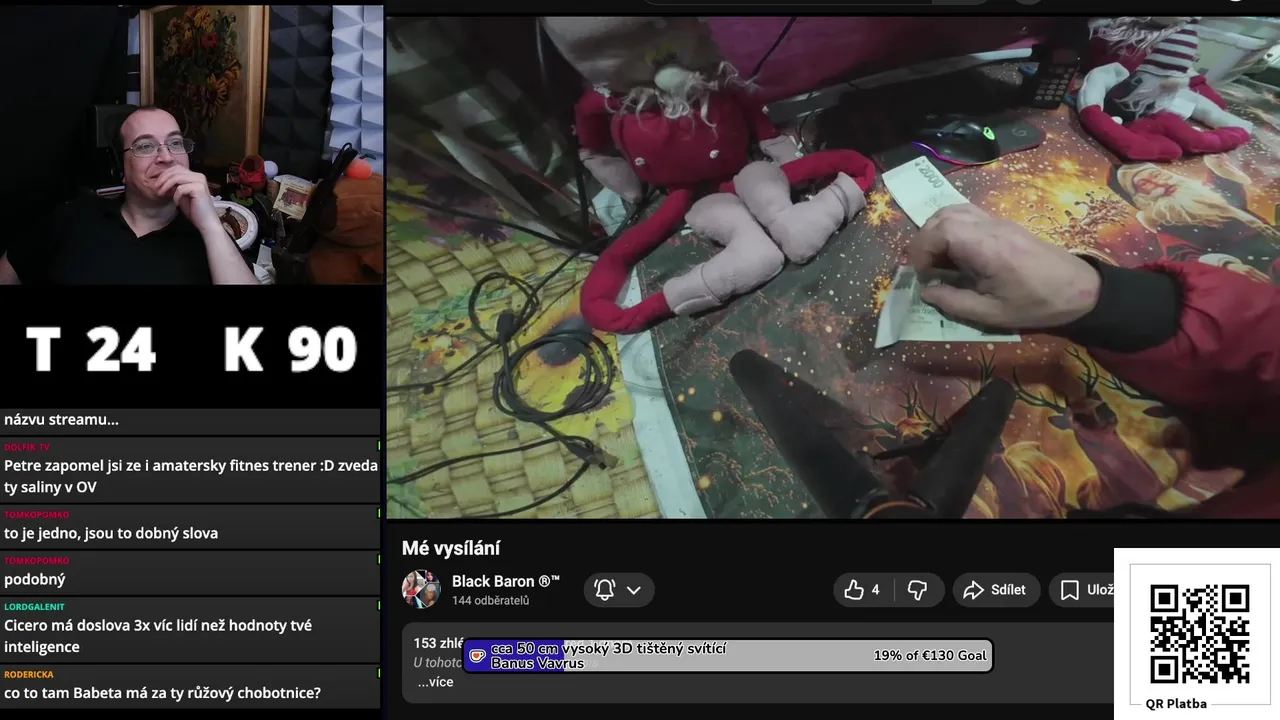Click the dislike thumbs-down icon
The height and width of the screenshot is (720, 1280).
[917, 590]
